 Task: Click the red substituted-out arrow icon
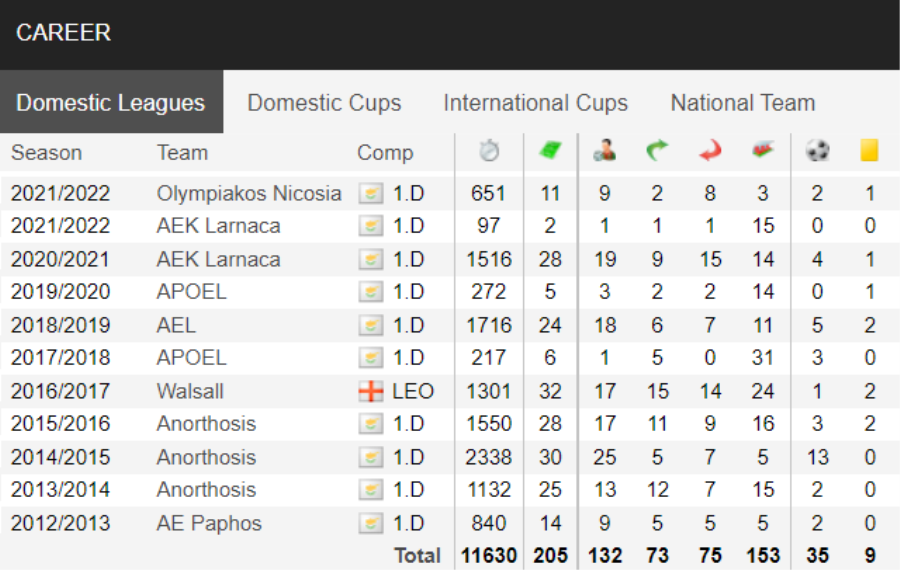click(710, 150)
